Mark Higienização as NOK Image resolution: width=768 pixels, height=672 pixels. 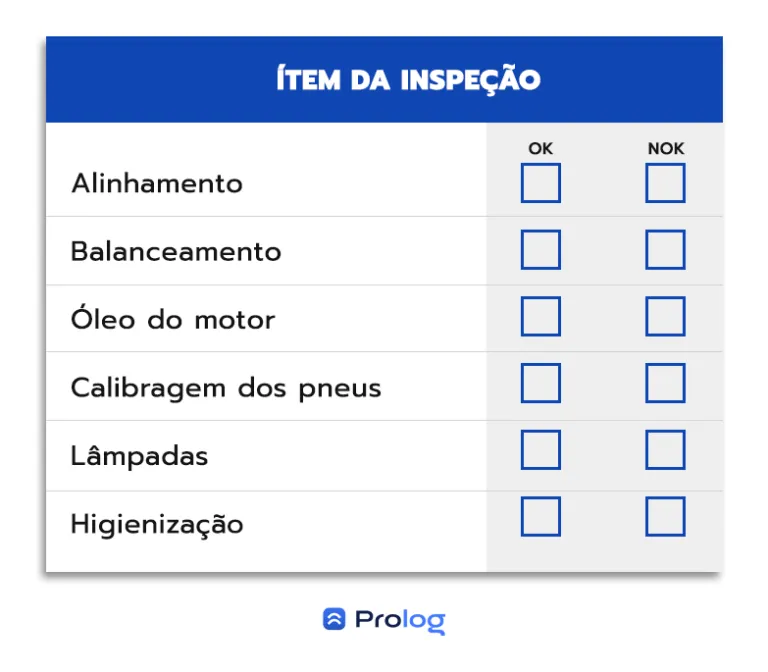click(665, 516)
